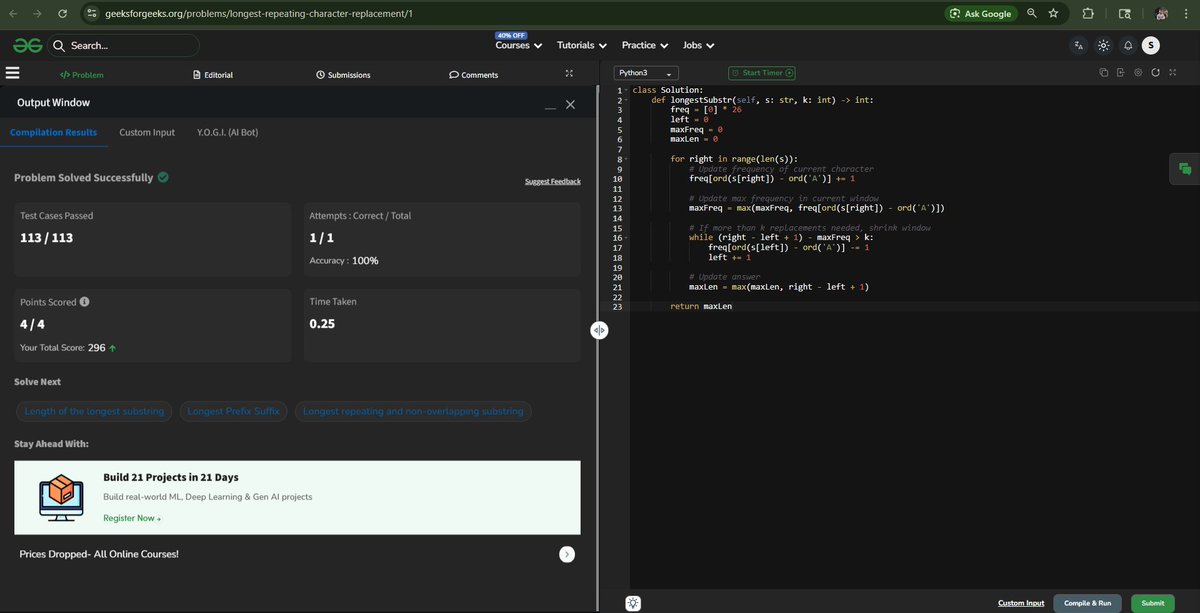Reset code with the refresh icon
1200x613 pixels.
(1155, 73)
